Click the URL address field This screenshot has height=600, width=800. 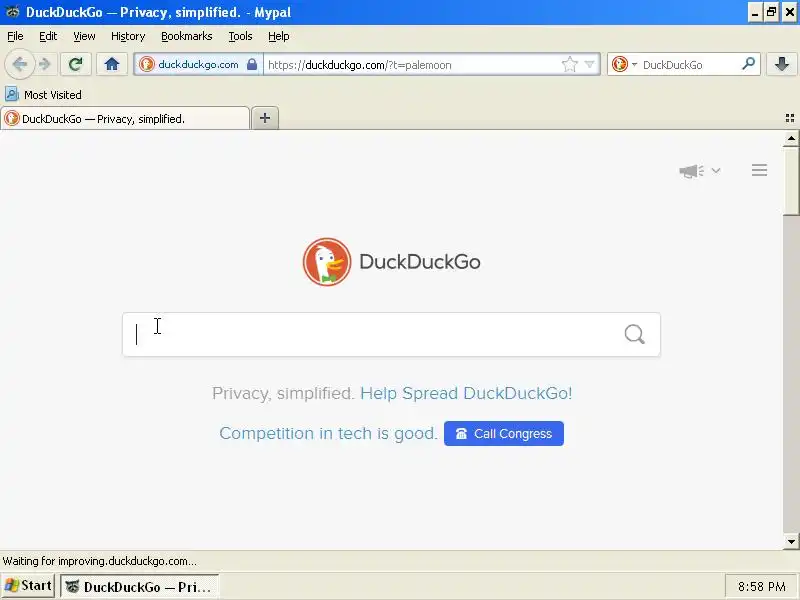[411, 65]
